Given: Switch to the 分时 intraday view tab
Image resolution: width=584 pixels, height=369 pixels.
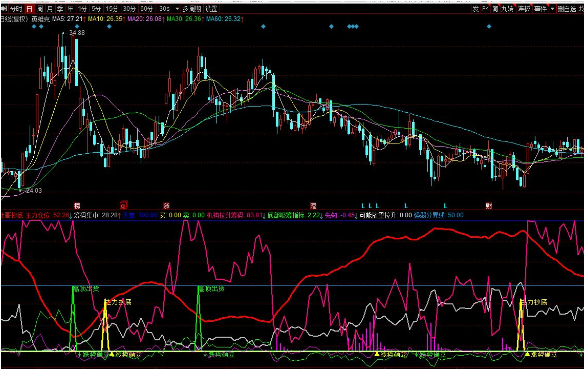Looking at the screenshot, I should [x=16, y=9].
